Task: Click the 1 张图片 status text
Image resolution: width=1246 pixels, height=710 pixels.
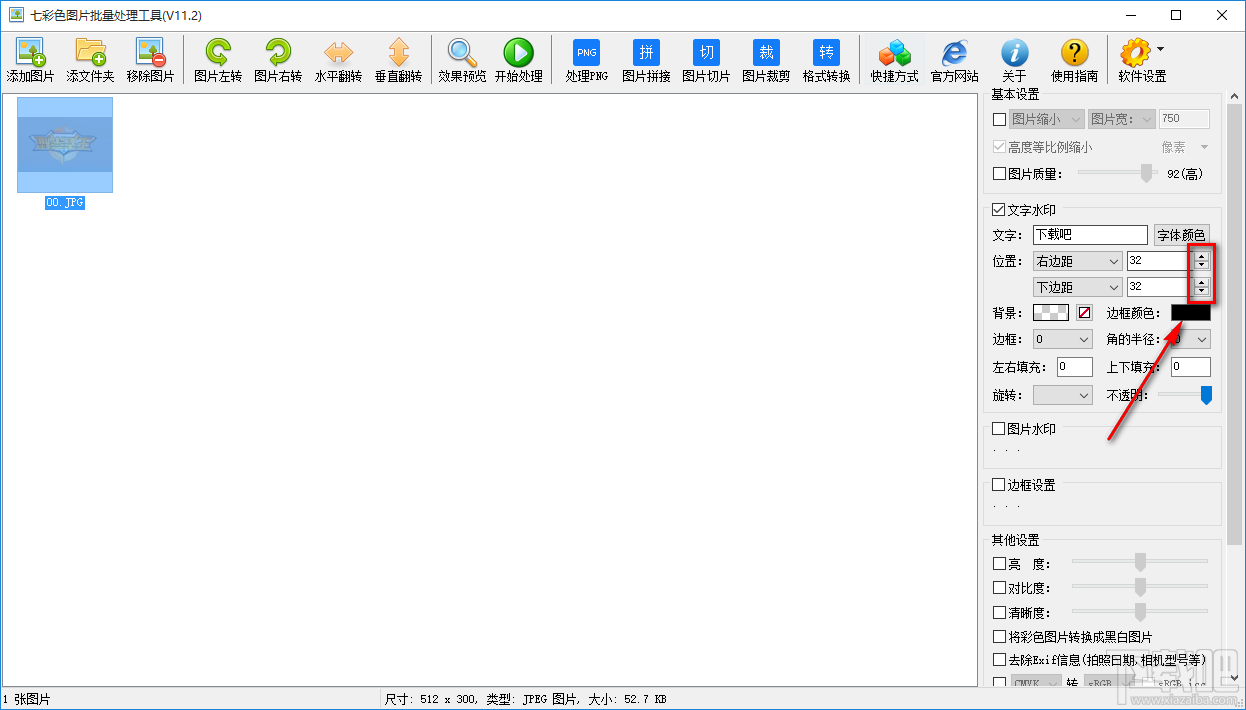Action: click(x=27, y=699)
